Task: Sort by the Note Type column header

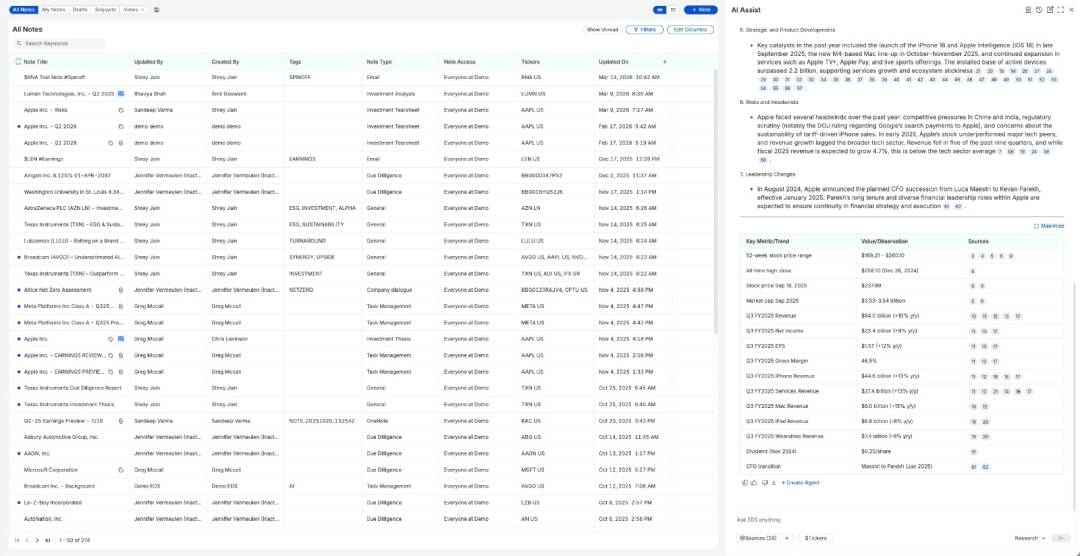Action: click(379, 62)
